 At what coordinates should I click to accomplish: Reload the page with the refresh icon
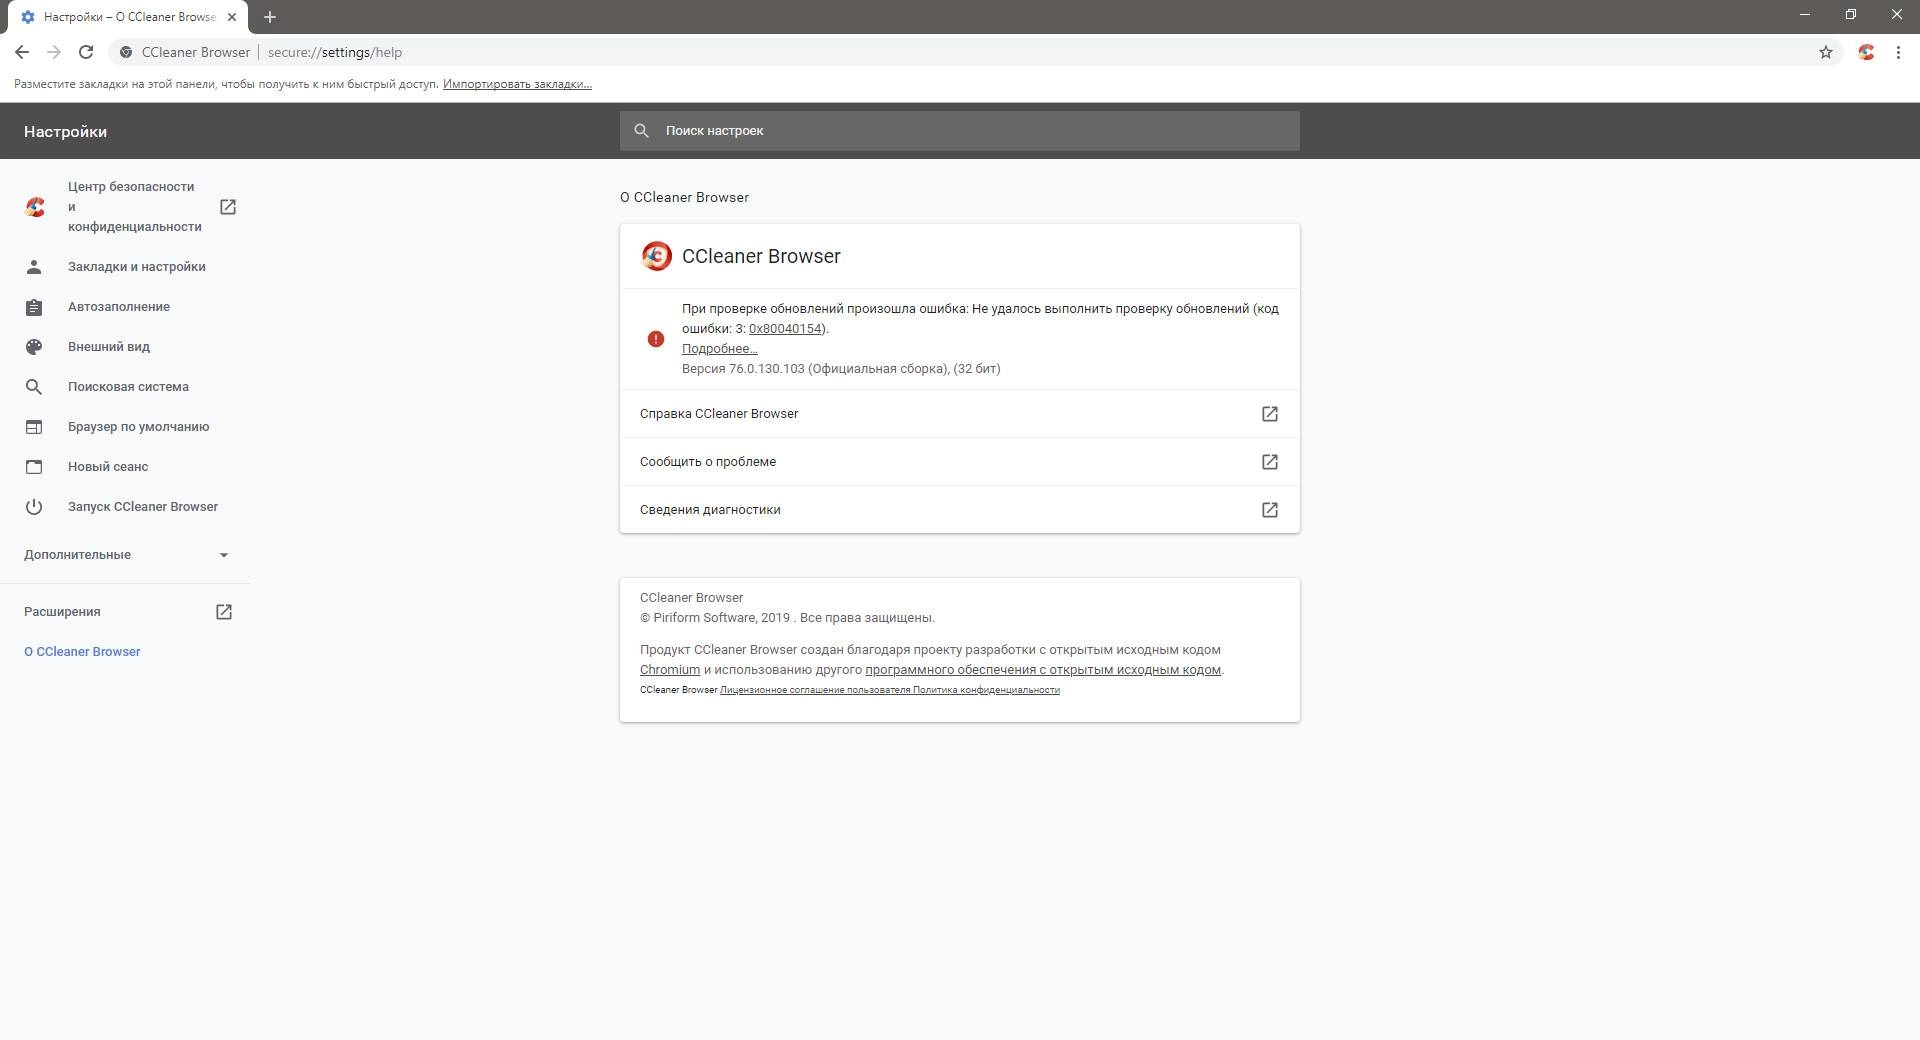click(x=86, y=52)
